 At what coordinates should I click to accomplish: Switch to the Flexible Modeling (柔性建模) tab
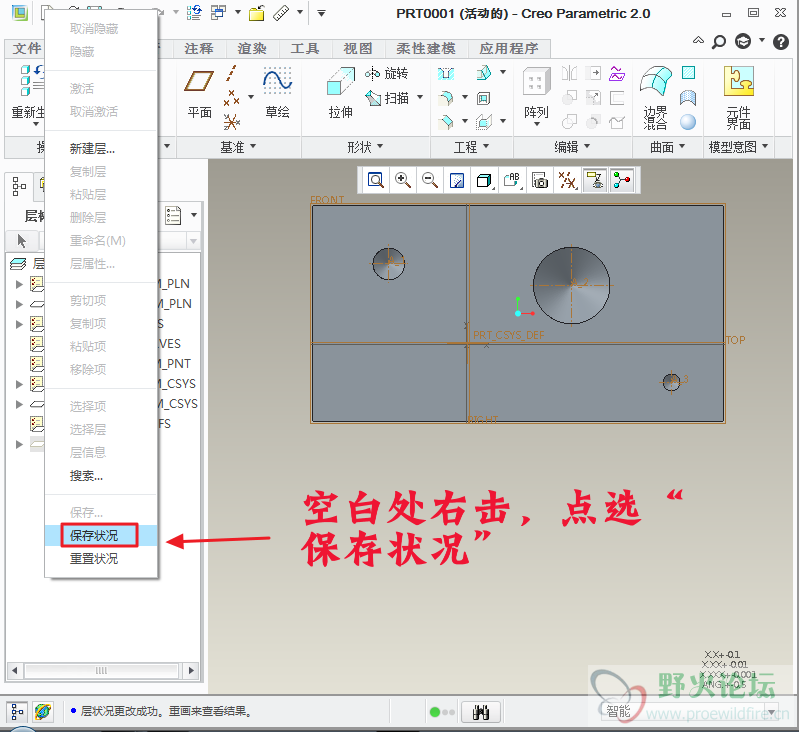tap(425, 49)
